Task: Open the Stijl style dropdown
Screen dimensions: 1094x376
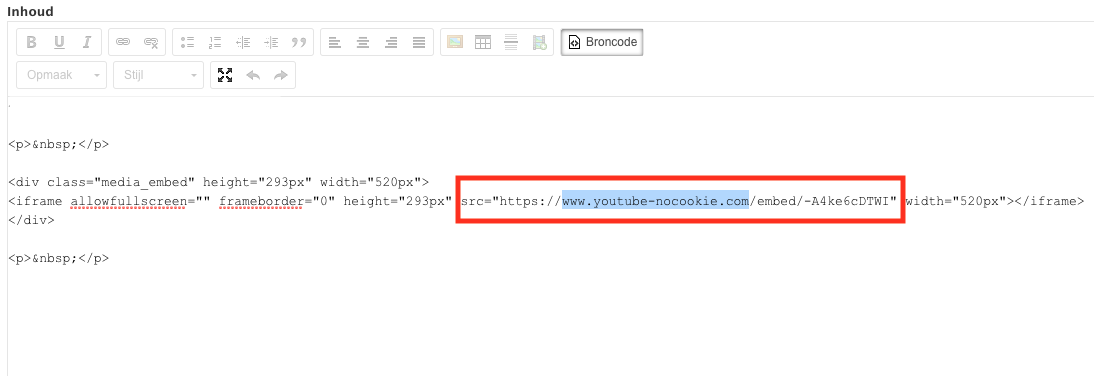Action: click(x=158, y=75)
